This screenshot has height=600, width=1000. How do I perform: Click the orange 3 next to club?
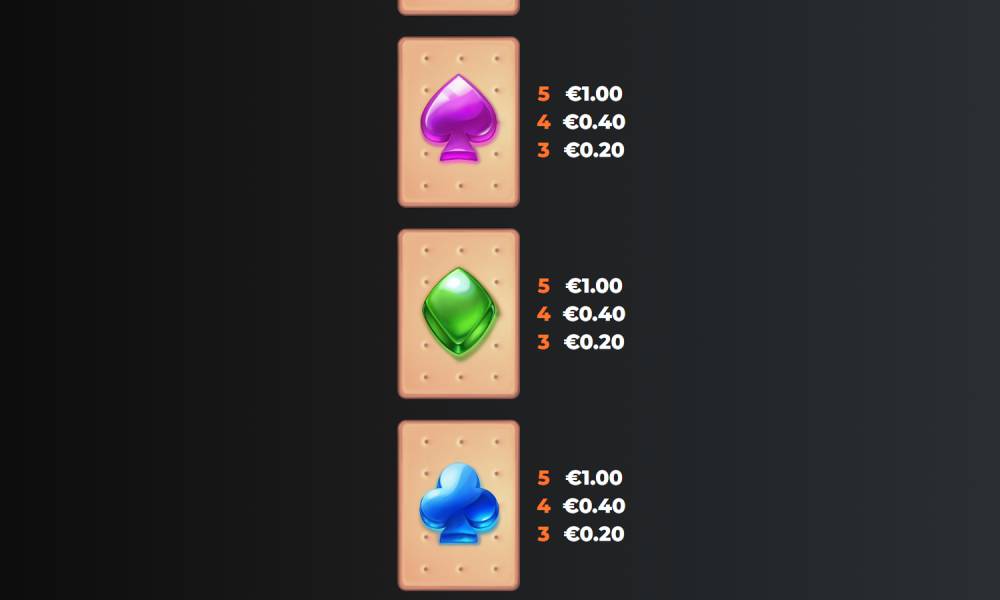[543, 534]
